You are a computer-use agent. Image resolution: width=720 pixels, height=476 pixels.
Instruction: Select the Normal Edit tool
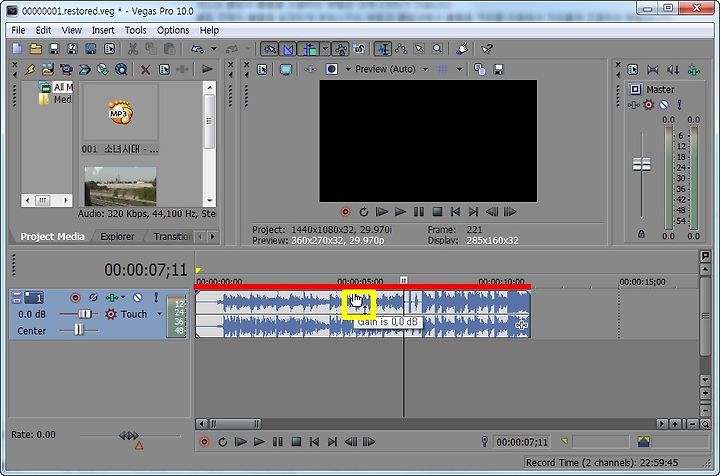coord(382,49)
